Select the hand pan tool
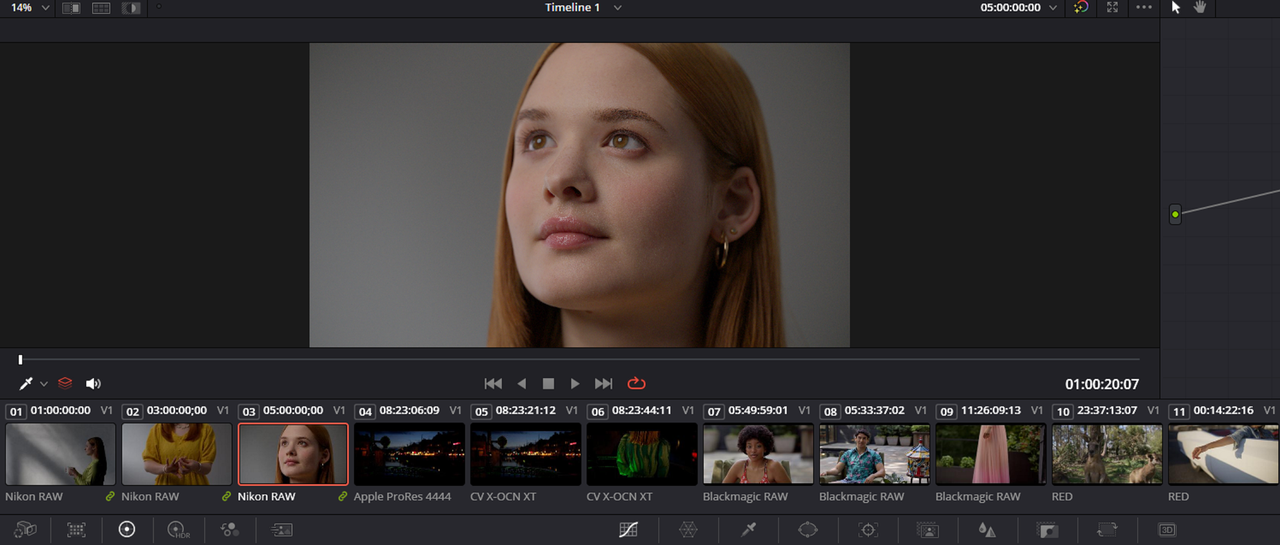The height and width of the screenshot is (545, 1280). tap(1200, 7)
